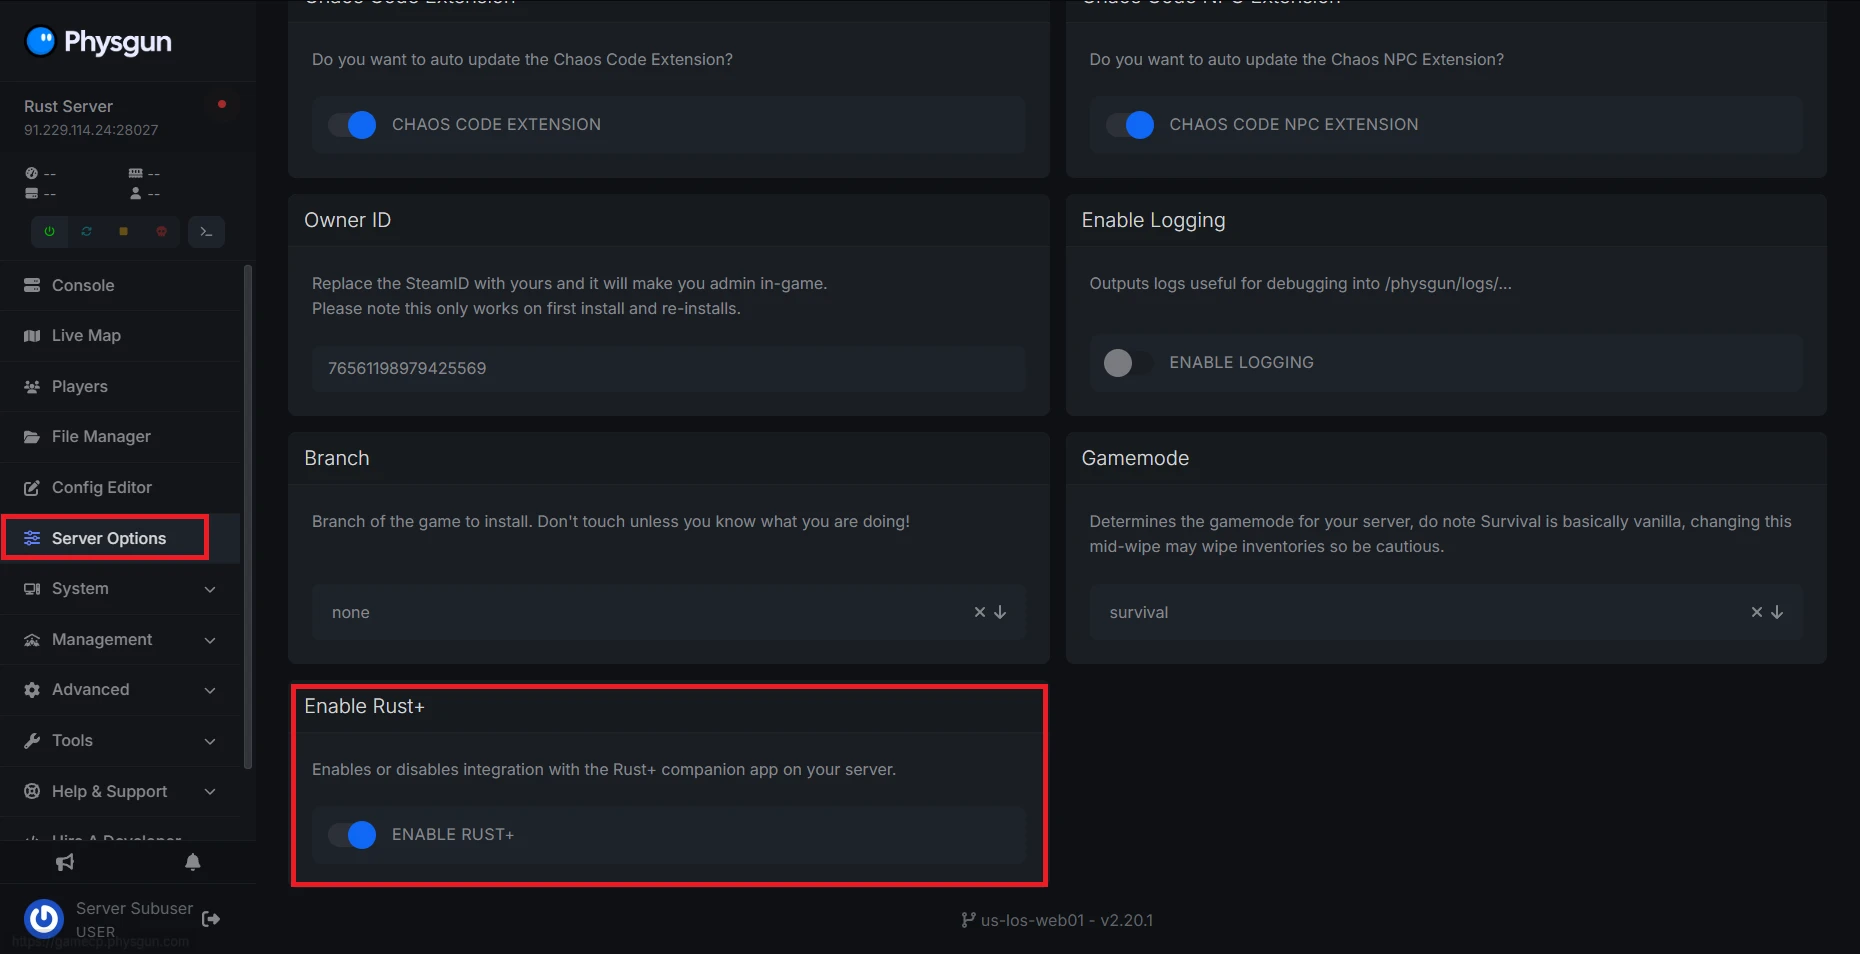Image resolution: width=1860 pixels, height=954 pixels.
Task: Open the terminal prompt icon button
Action: pyautogui.click(x=206, y=231)
